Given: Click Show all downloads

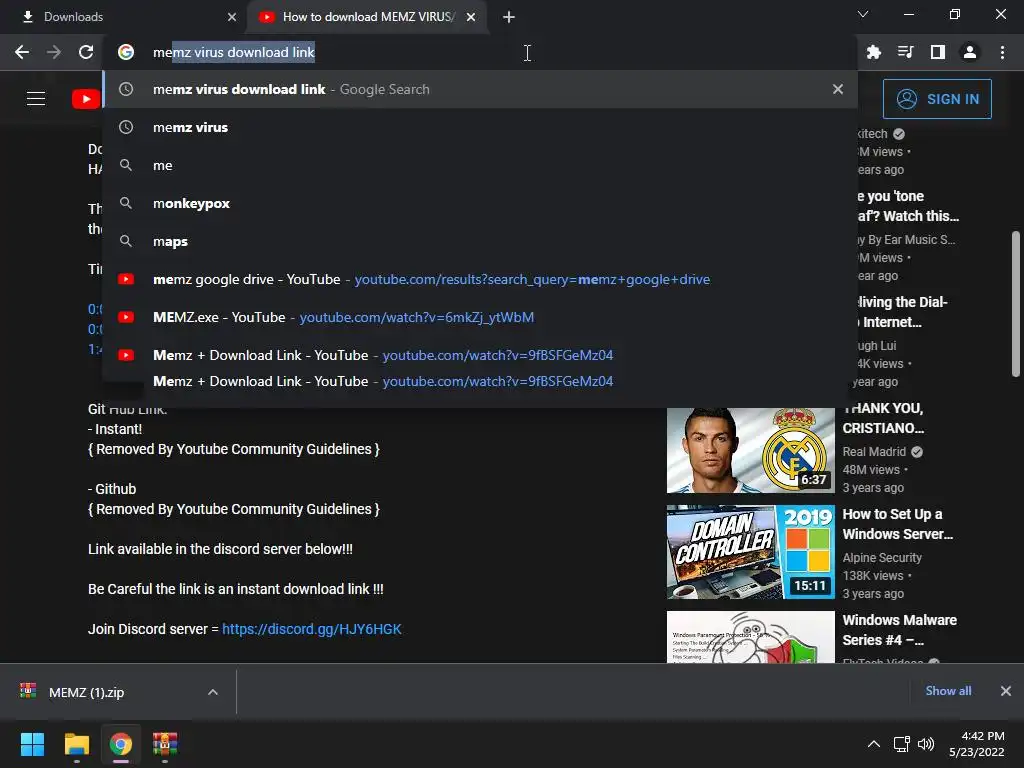Looking at the screenshot, I should [x=948, y=691].
